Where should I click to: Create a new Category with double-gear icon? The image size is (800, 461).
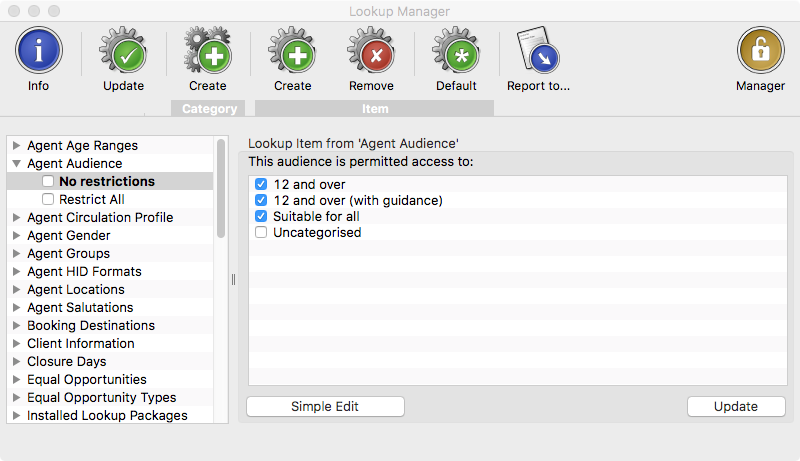[x=208, y=50]
